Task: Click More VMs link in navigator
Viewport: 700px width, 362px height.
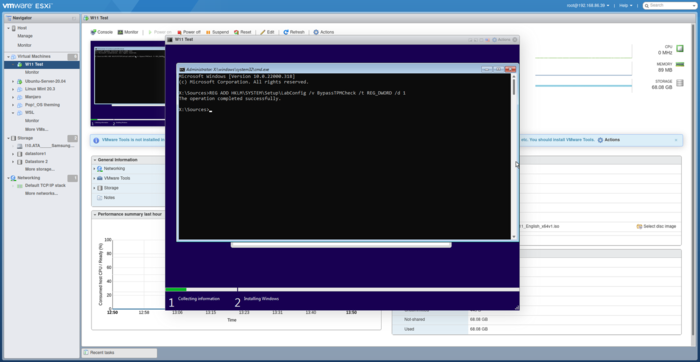Action: click(x=37, y=129)
